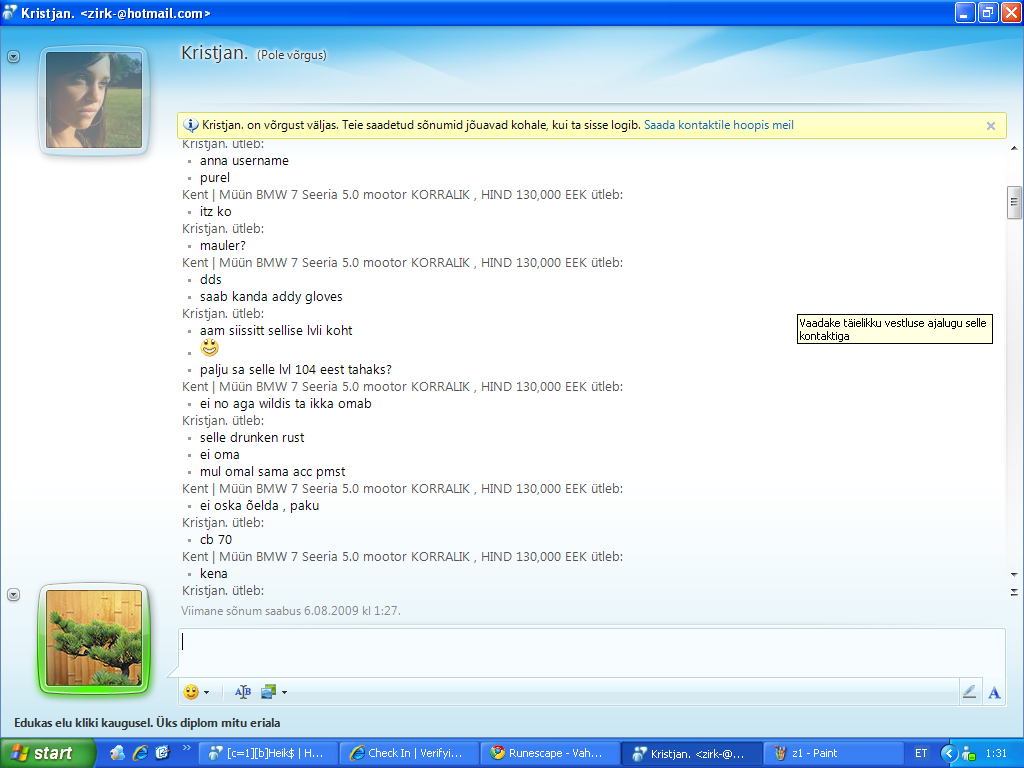Open the background picker icon
1024x768 pixels.
[268, 692]
